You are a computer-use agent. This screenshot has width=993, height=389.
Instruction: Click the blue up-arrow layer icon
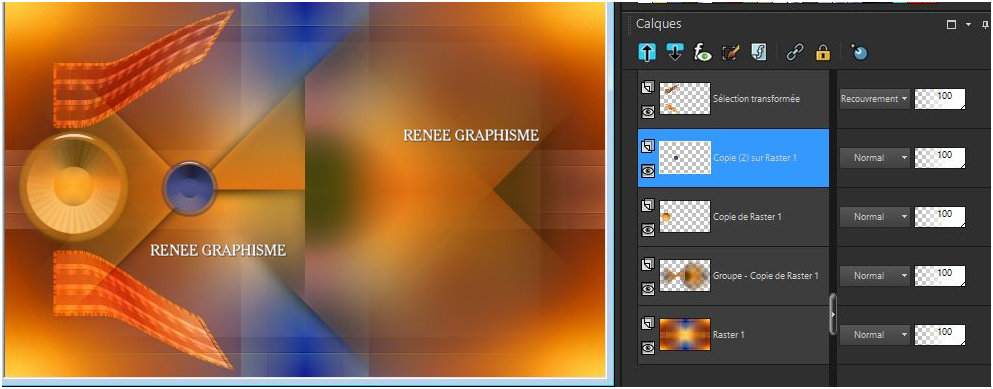[x=647, y=53]
